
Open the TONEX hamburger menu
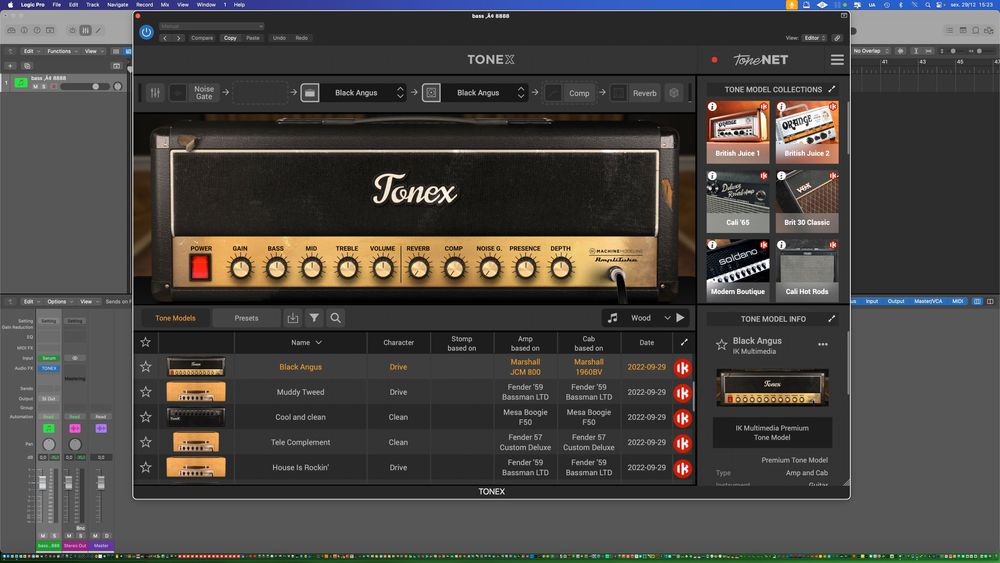pyautogui.click(x=837, y=60)
